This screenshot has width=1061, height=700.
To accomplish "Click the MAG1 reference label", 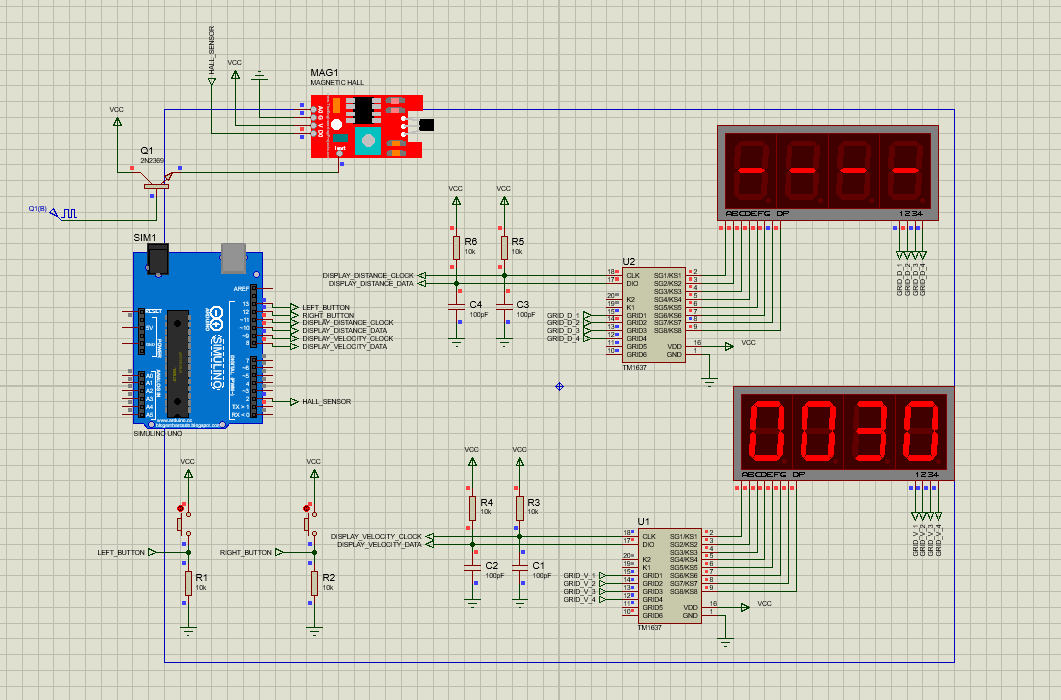I will 324,72.
